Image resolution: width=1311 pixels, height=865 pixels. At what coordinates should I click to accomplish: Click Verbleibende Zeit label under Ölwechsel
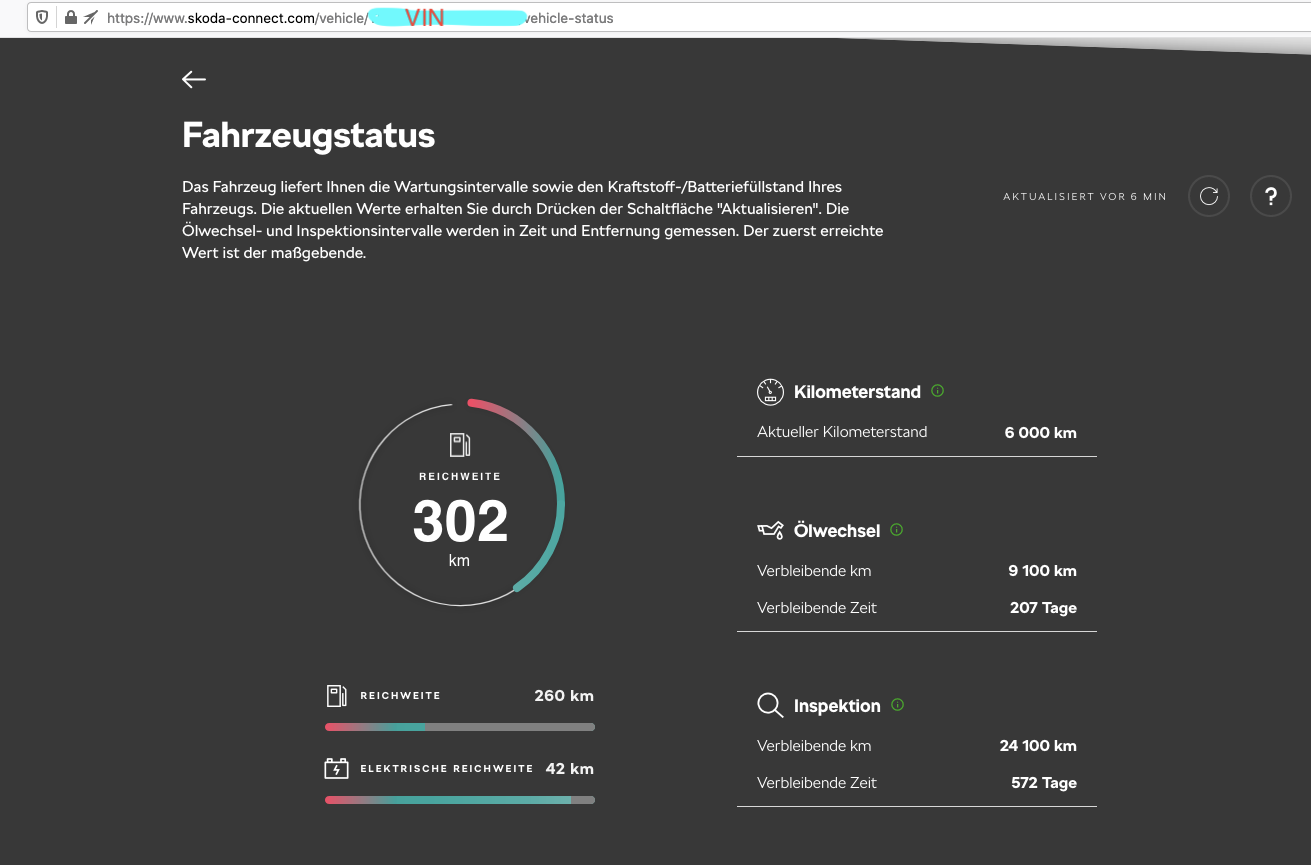pyautogui.click(x=817, y=608)
